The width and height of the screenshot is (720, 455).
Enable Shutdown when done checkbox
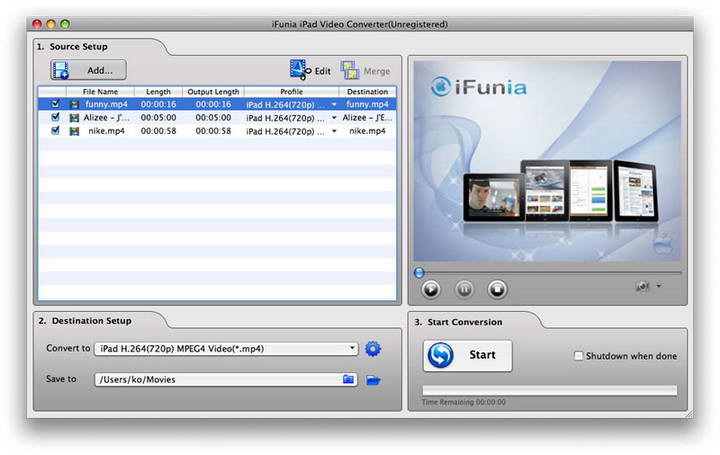[x=579, y=356]
